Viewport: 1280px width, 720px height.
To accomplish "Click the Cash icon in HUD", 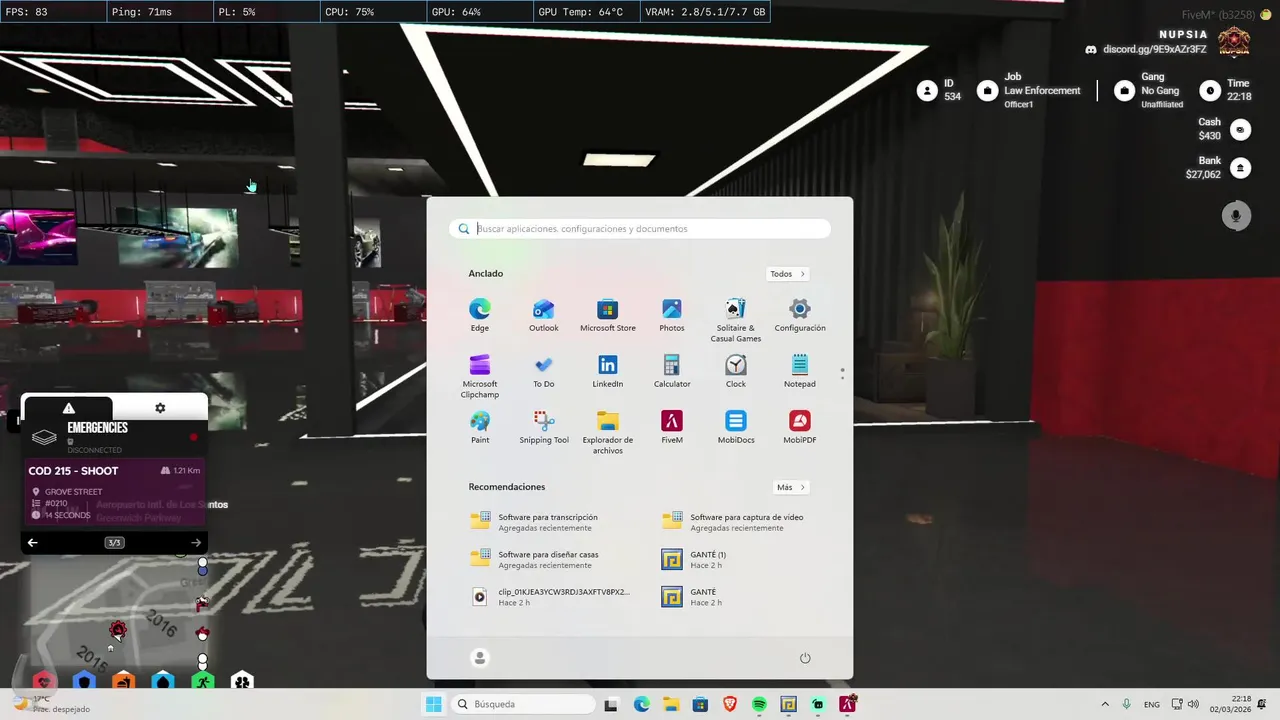I will click(x=1240, y=130).
